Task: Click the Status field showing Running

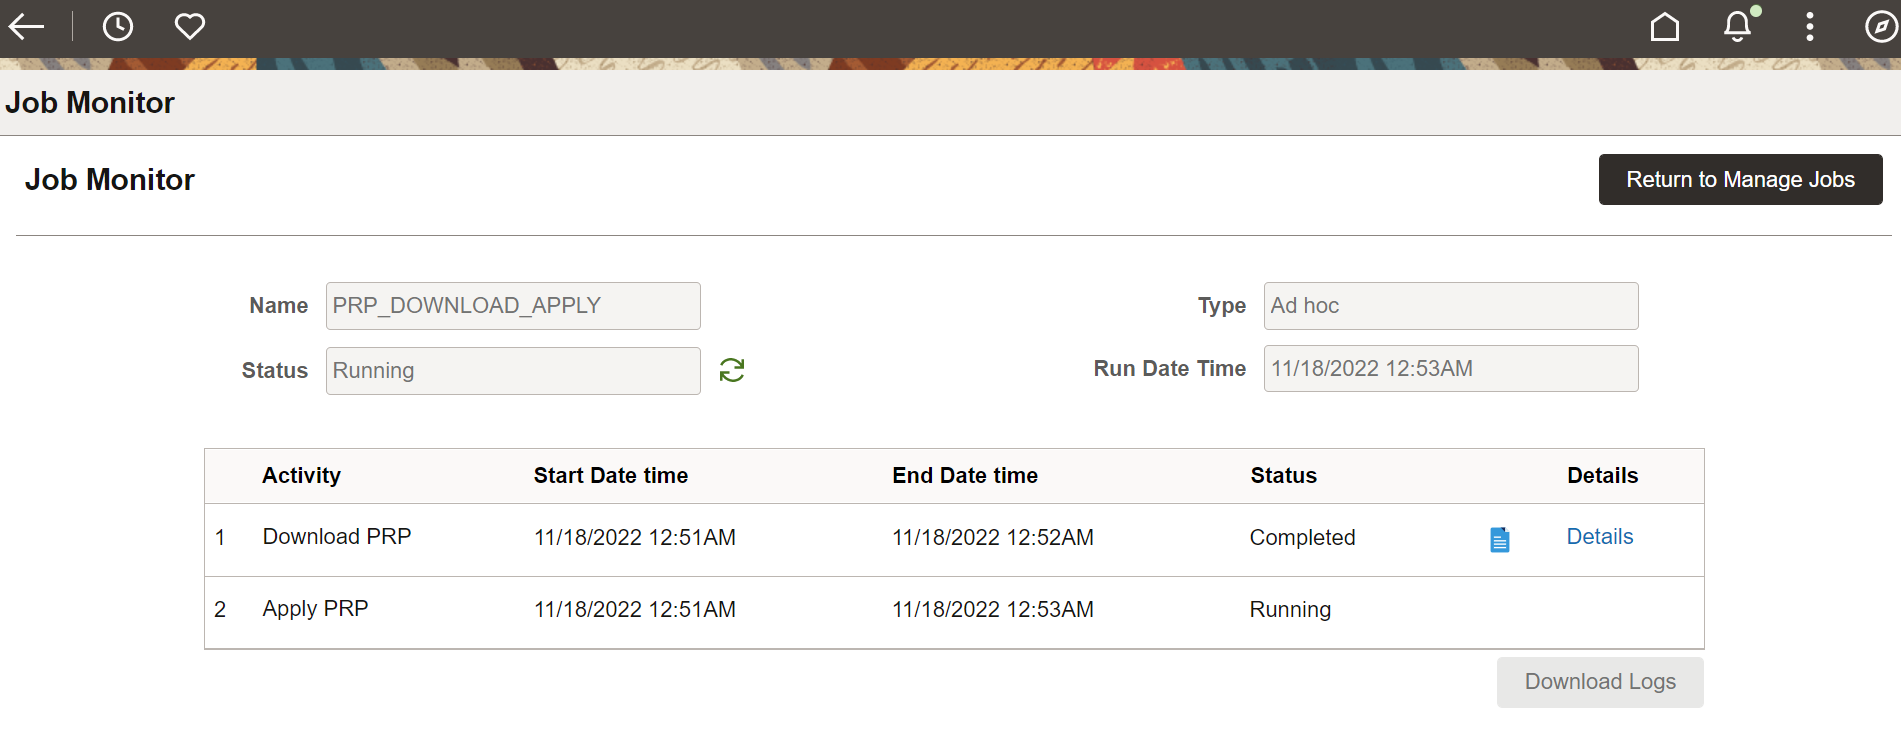Action: [512, 371]
